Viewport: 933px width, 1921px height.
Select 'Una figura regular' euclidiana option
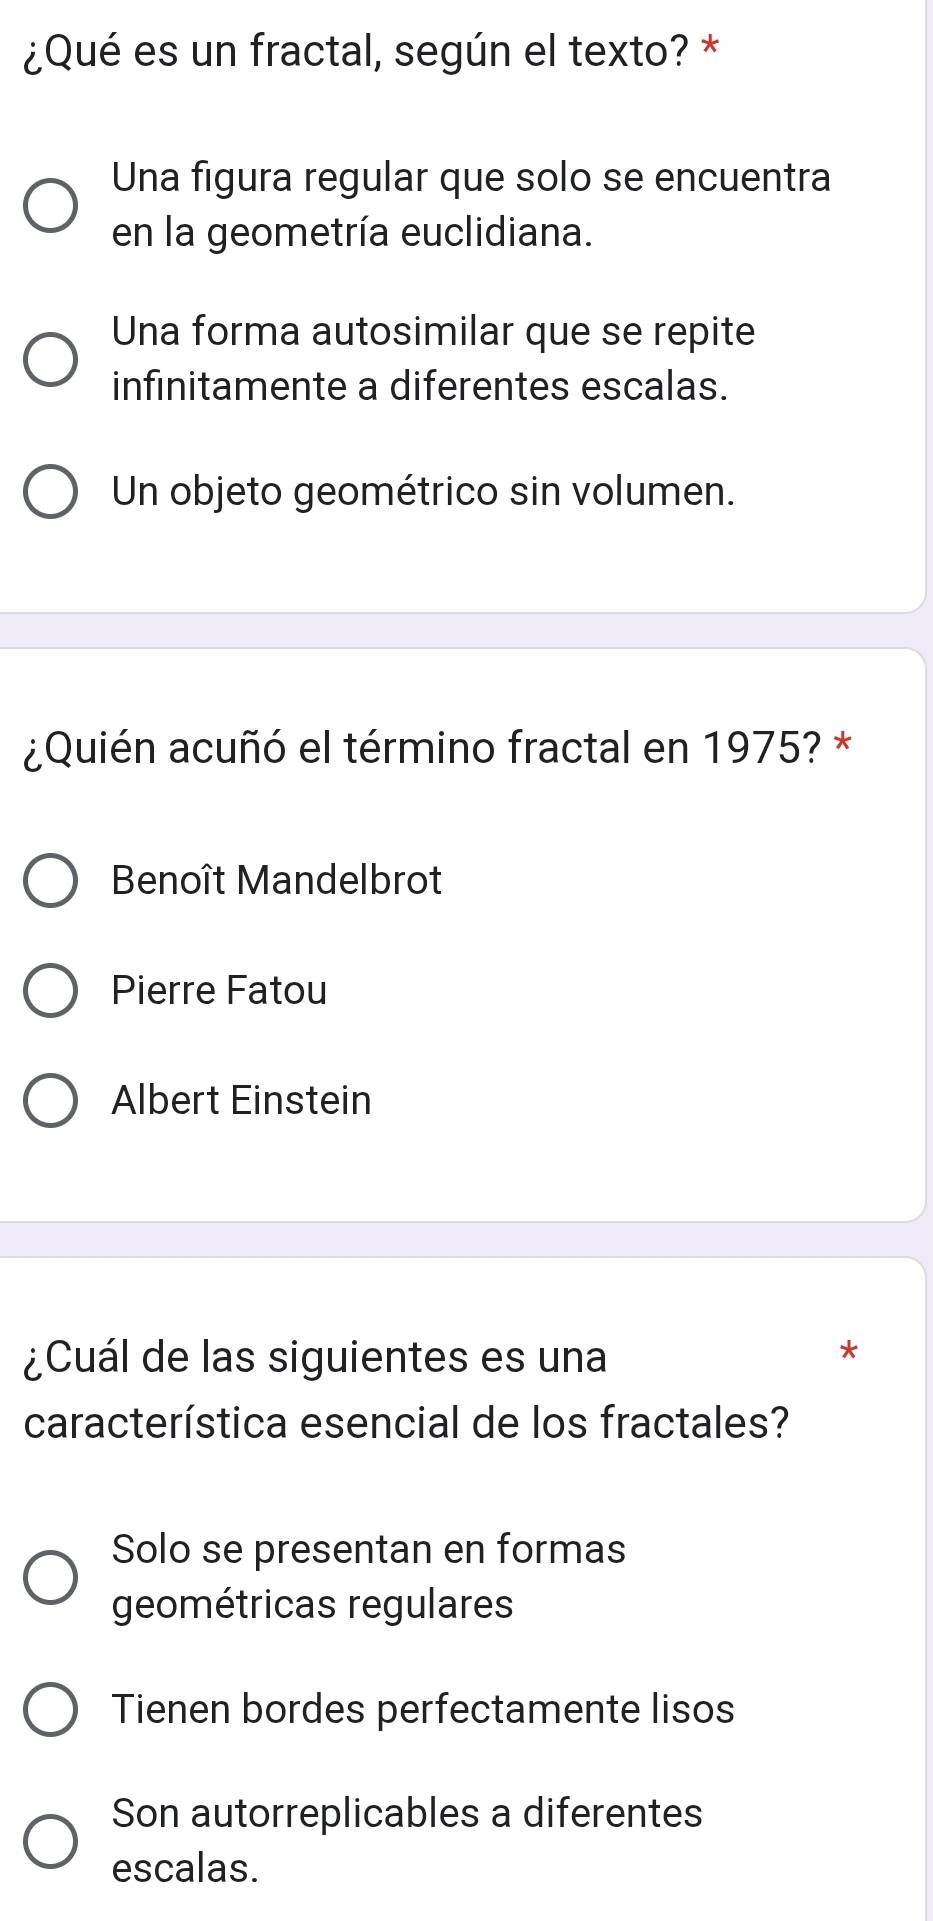(x=50, y=206)
